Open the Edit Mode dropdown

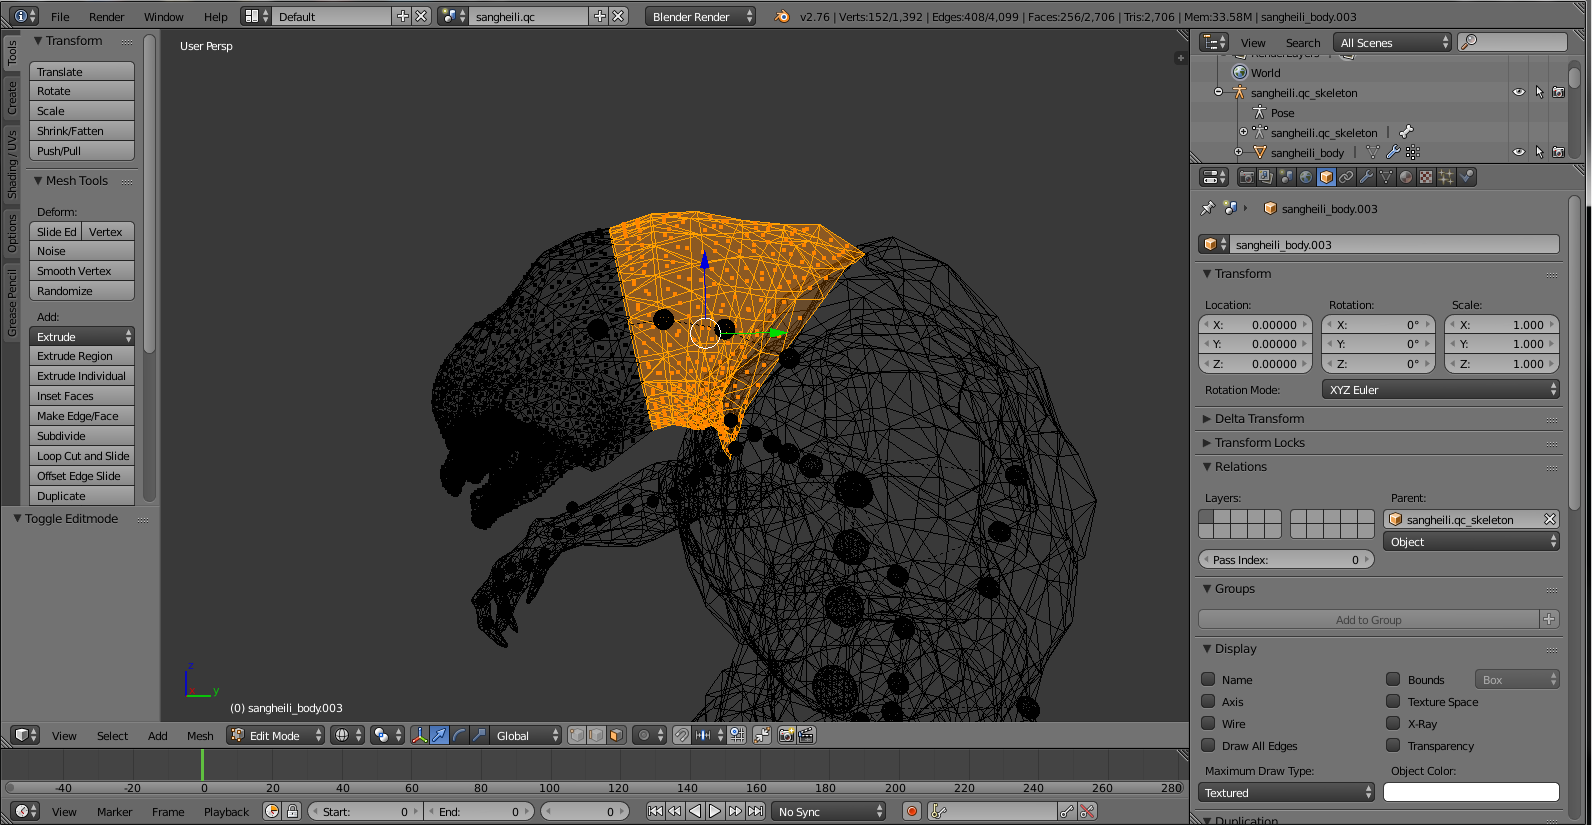[276, 735]
